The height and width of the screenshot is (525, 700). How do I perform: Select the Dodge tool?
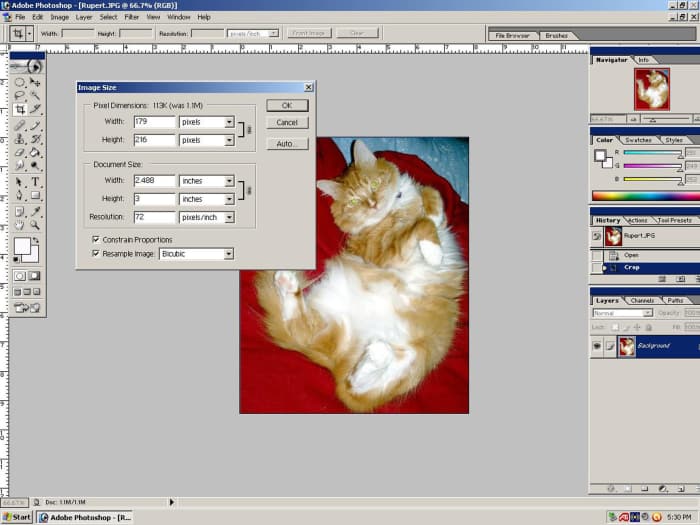(35, 166)
